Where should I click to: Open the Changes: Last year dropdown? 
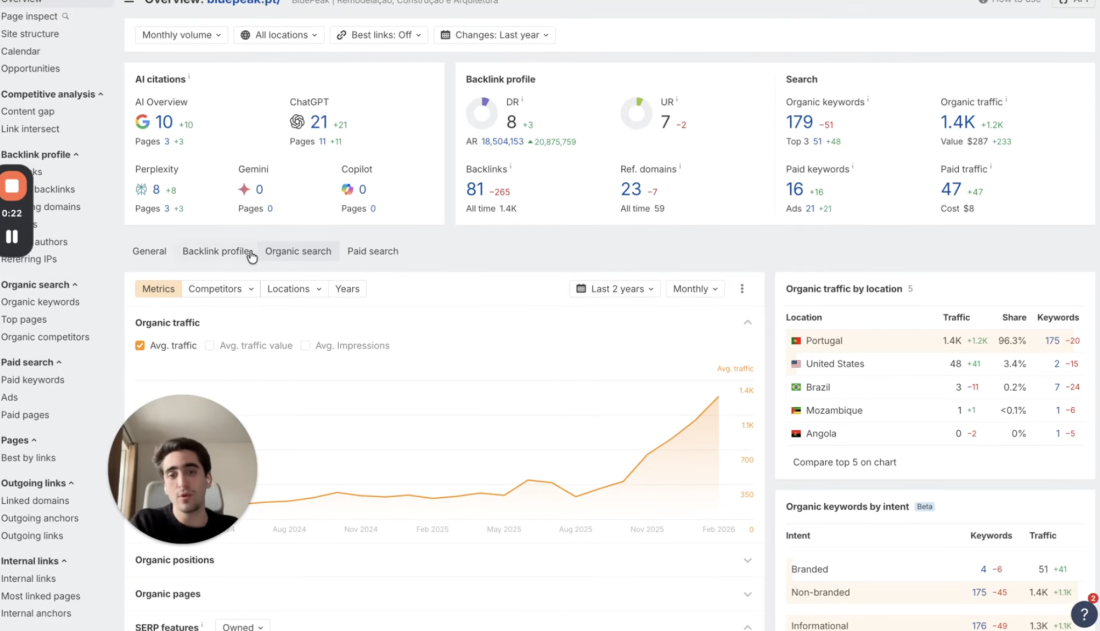tap(494, 34)
